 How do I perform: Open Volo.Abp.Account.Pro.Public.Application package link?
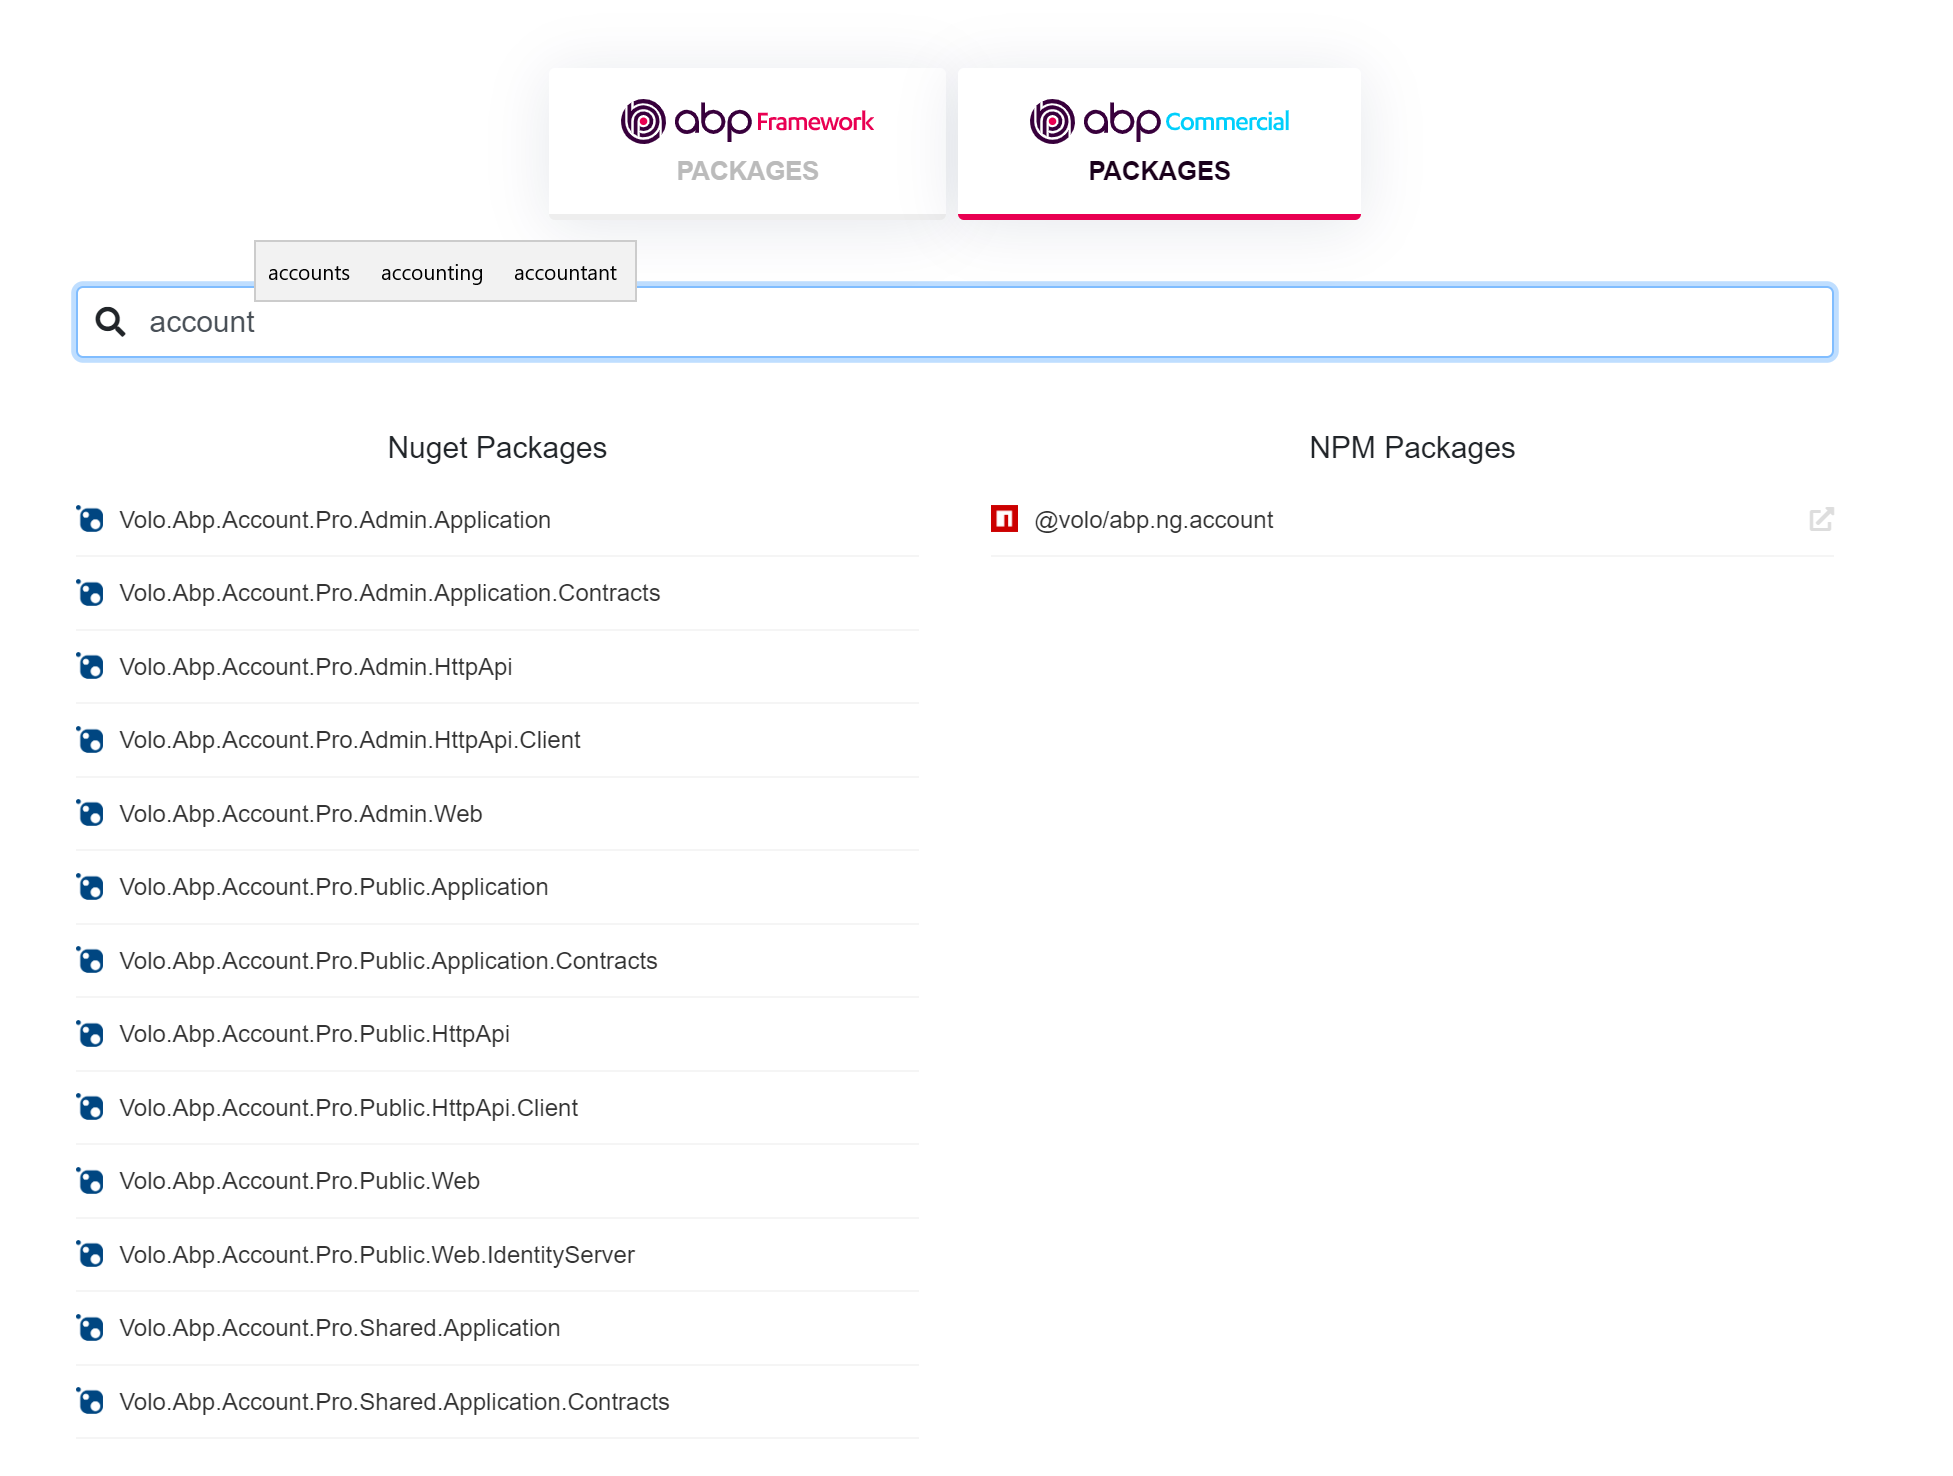tap(333, 887)
